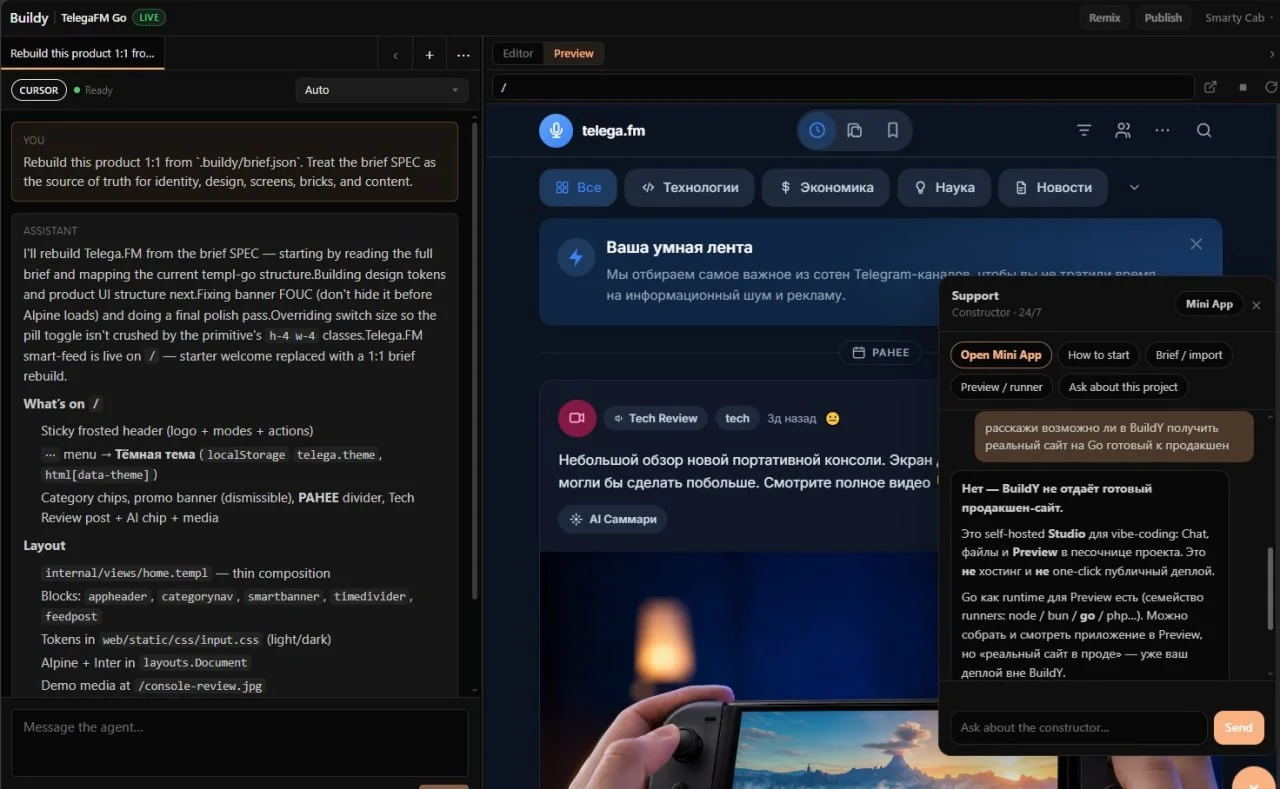Focus the 'Ask about the constructor...' input
Image resolution: width=1280 pixels, height=789 pixels.
(x=1078, y=728)
